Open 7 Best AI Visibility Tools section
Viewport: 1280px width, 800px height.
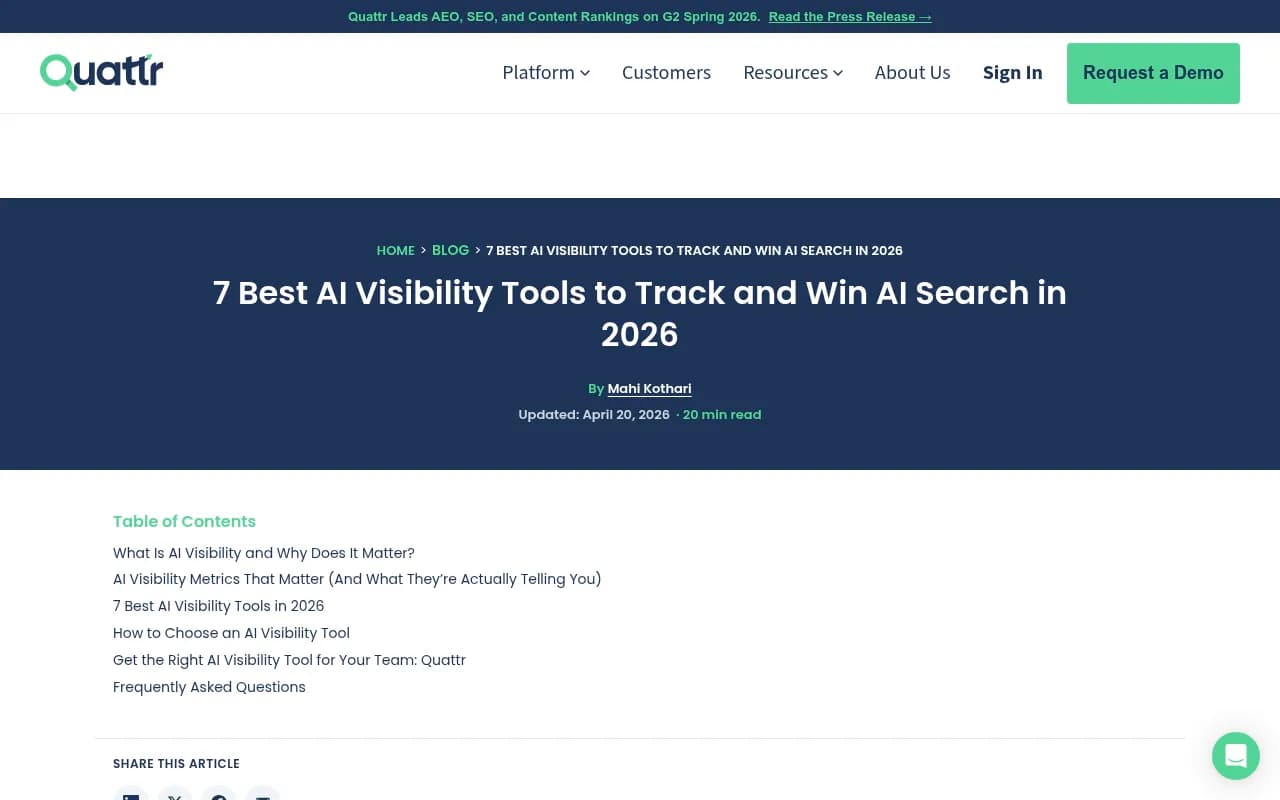(x=218, y=606)
